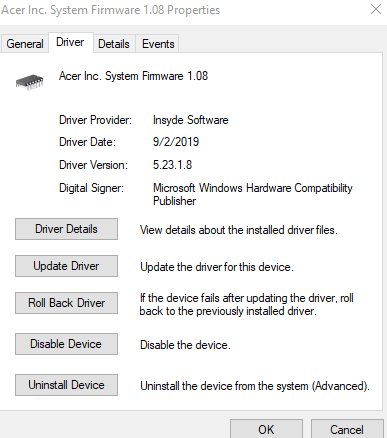Click the Digital Signer label

(x=91, y=188)
